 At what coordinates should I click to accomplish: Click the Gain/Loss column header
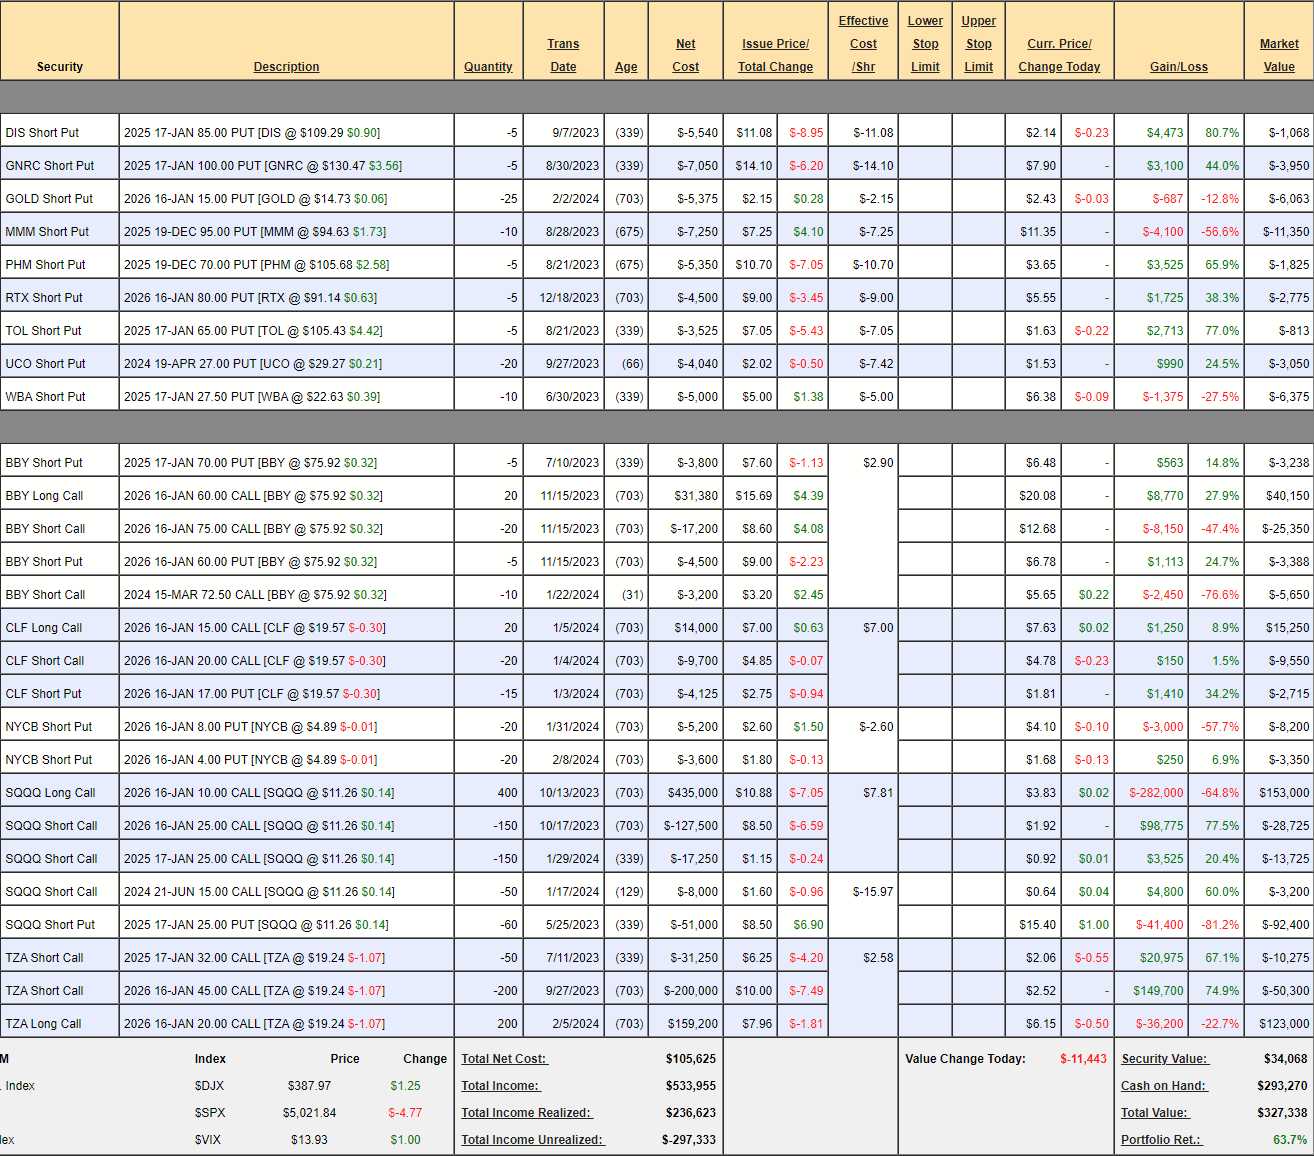pyautogui.click(x=1178, y=67)
